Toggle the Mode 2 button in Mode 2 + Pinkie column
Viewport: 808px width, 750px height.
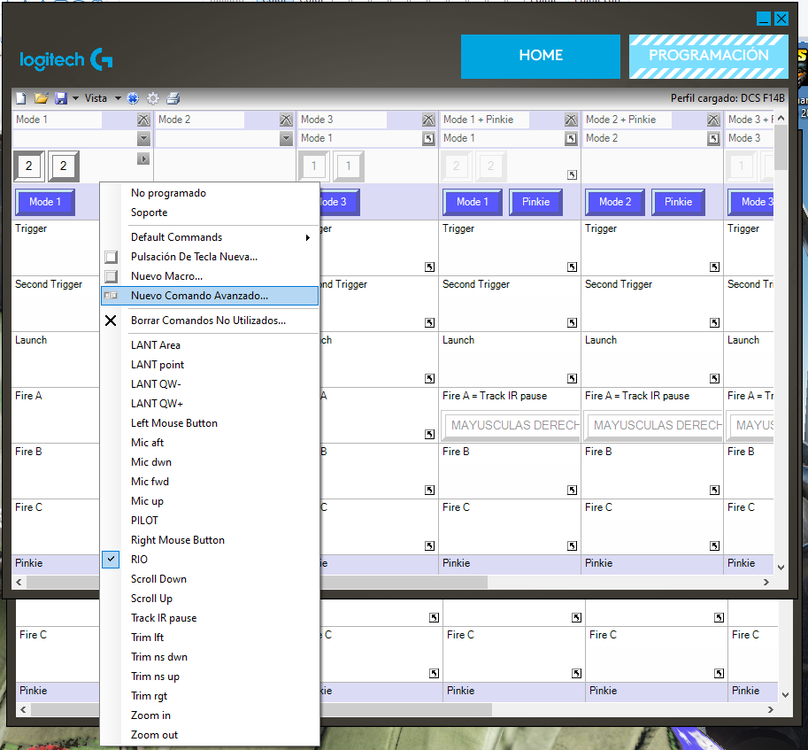pyautogui.click(x=615, y=202)
